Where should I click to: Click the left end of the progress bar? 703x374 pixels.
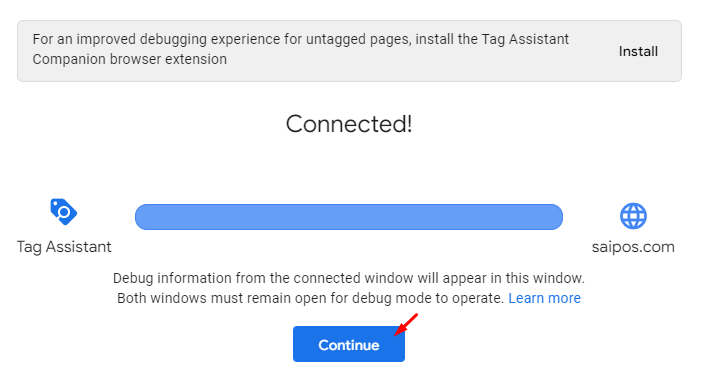point(143,217)
